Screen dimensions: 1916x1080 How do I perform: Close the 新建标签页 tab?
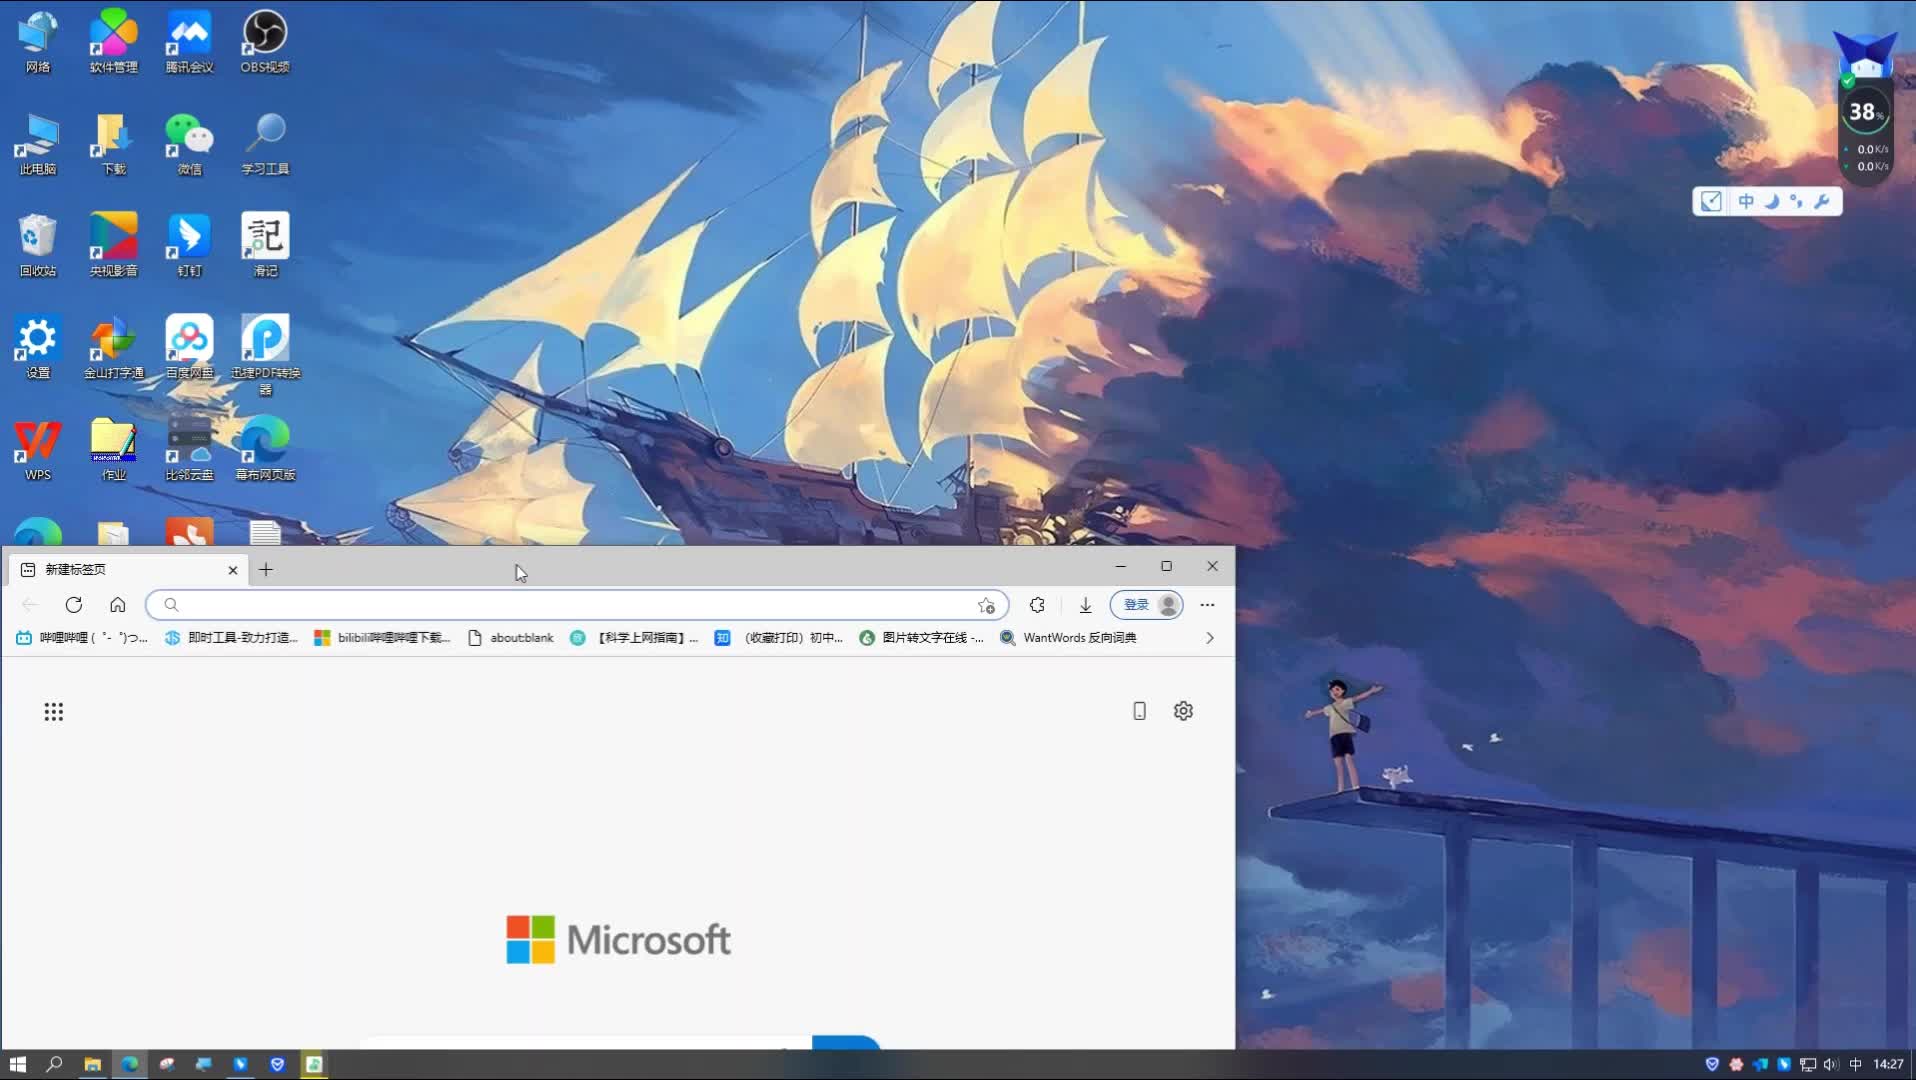pos(233,570)
